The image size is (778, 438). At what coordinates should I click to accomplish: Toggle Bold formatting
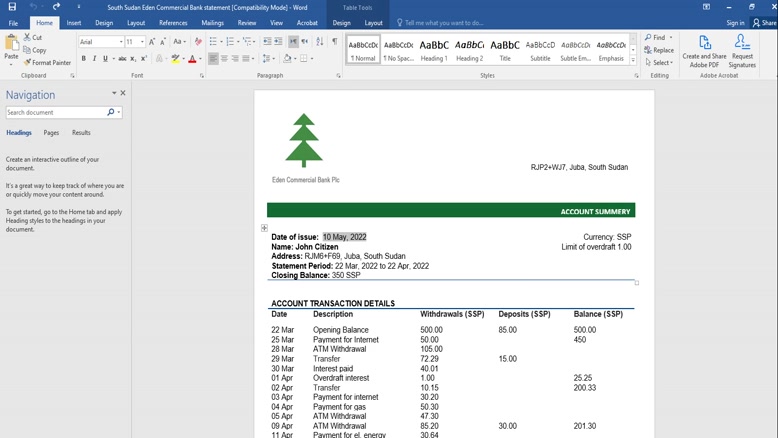[x=84, y=59]
